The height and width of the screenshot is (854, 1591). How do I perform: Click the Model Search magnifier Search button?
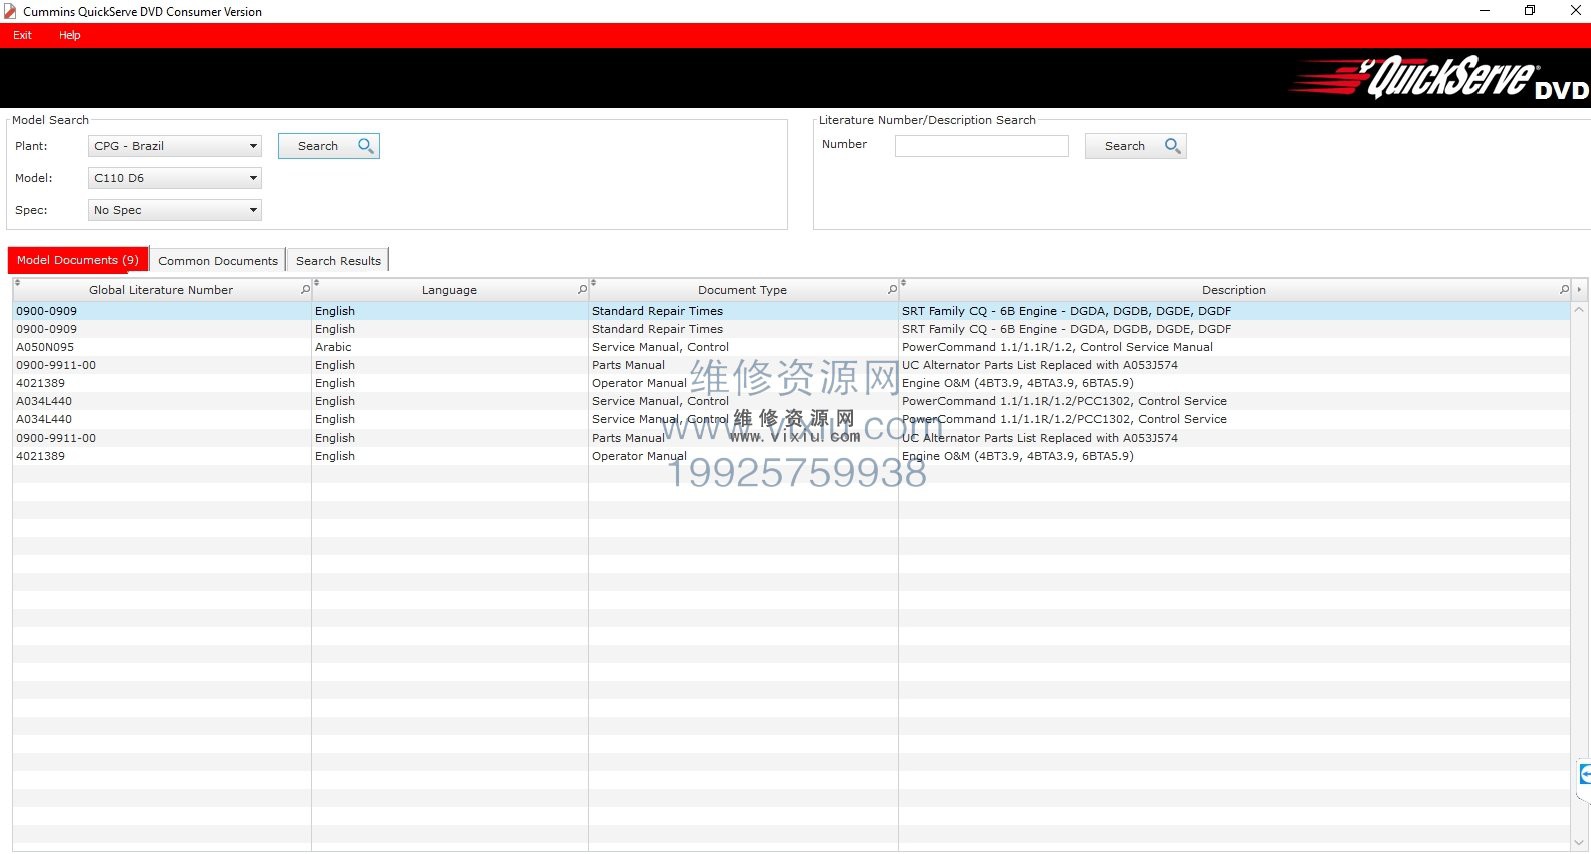329,146
